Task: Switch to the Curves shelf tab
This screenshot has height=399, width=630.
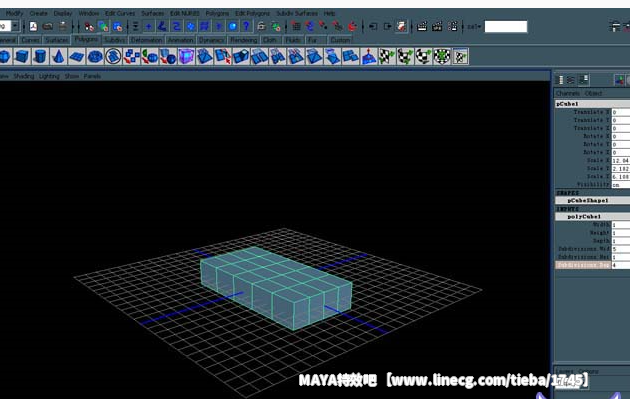Action: click(x=30, y=40)
